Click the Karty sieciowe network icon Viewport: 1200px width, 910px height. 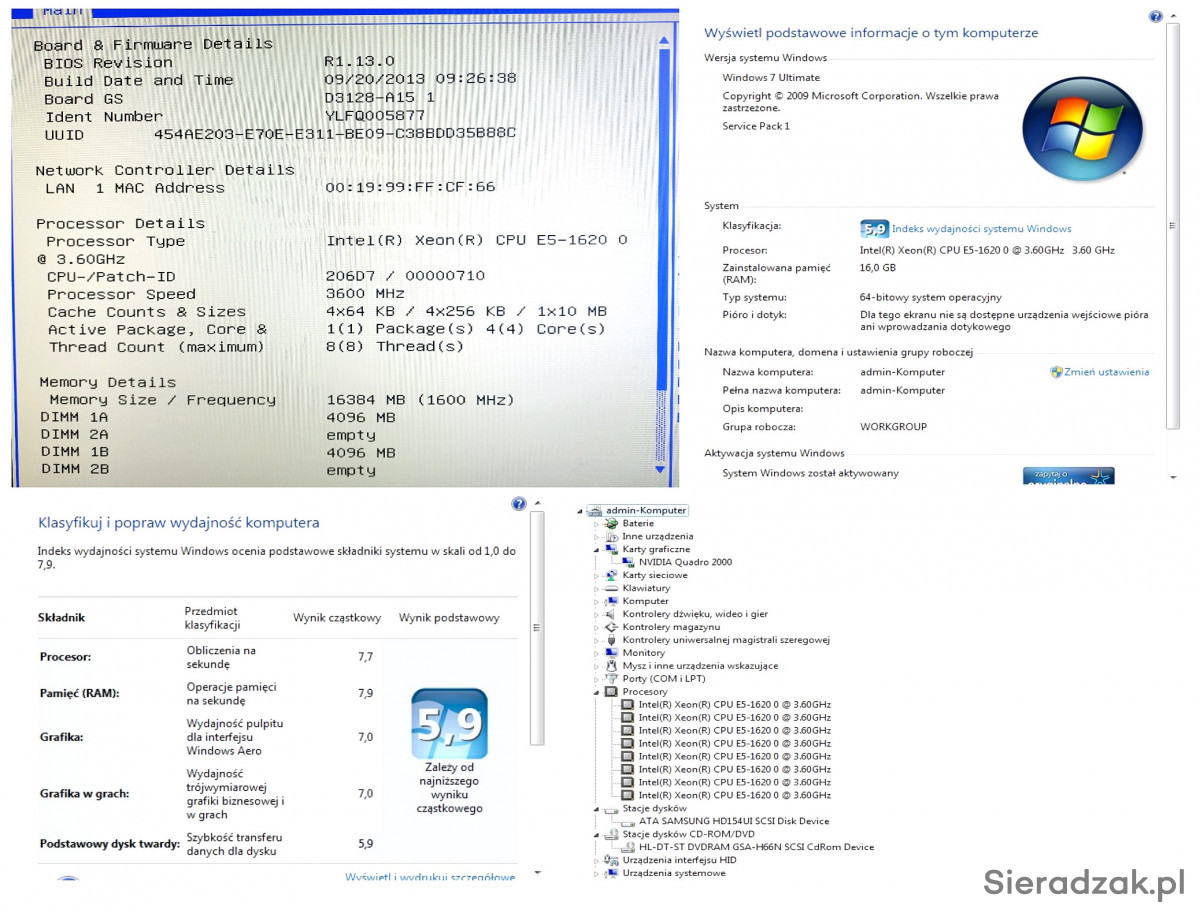coord(611,575)
